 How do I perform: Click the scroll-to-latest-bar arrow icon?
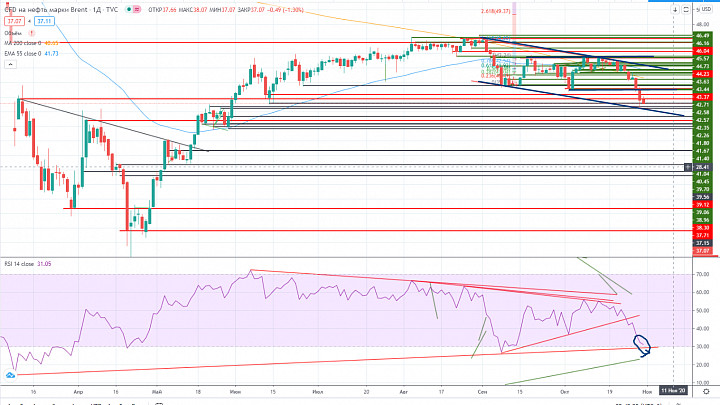(675, 9)
